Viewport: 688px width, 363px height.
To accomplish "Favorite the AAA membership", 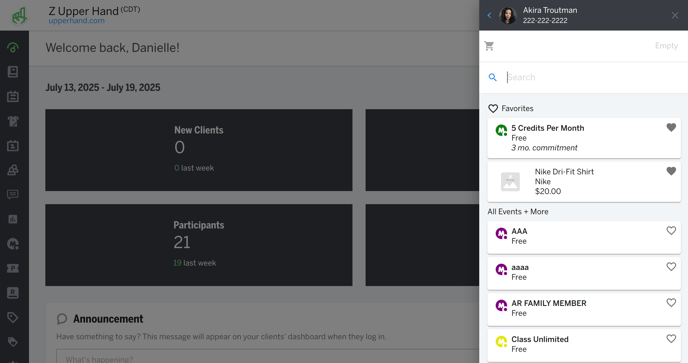I will click(x=671, y=230).
